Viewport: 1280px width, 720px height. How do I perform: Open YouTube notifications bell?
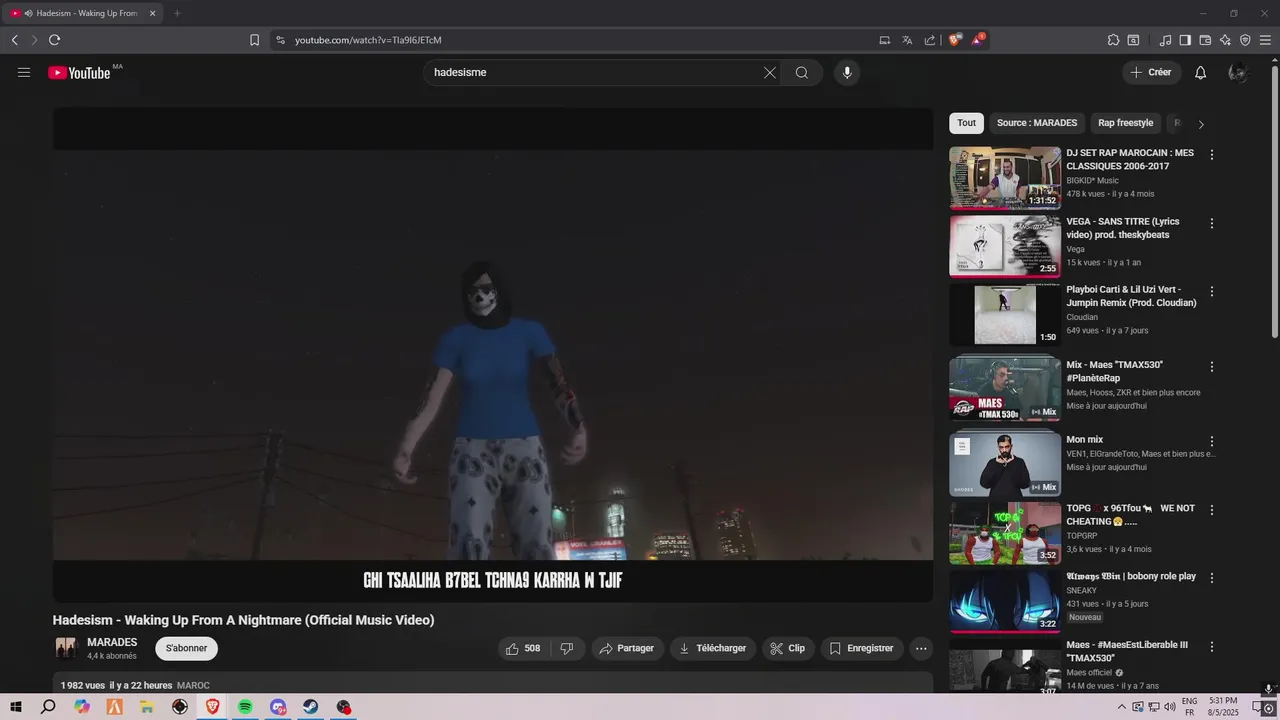click(x=1201, y=72)
